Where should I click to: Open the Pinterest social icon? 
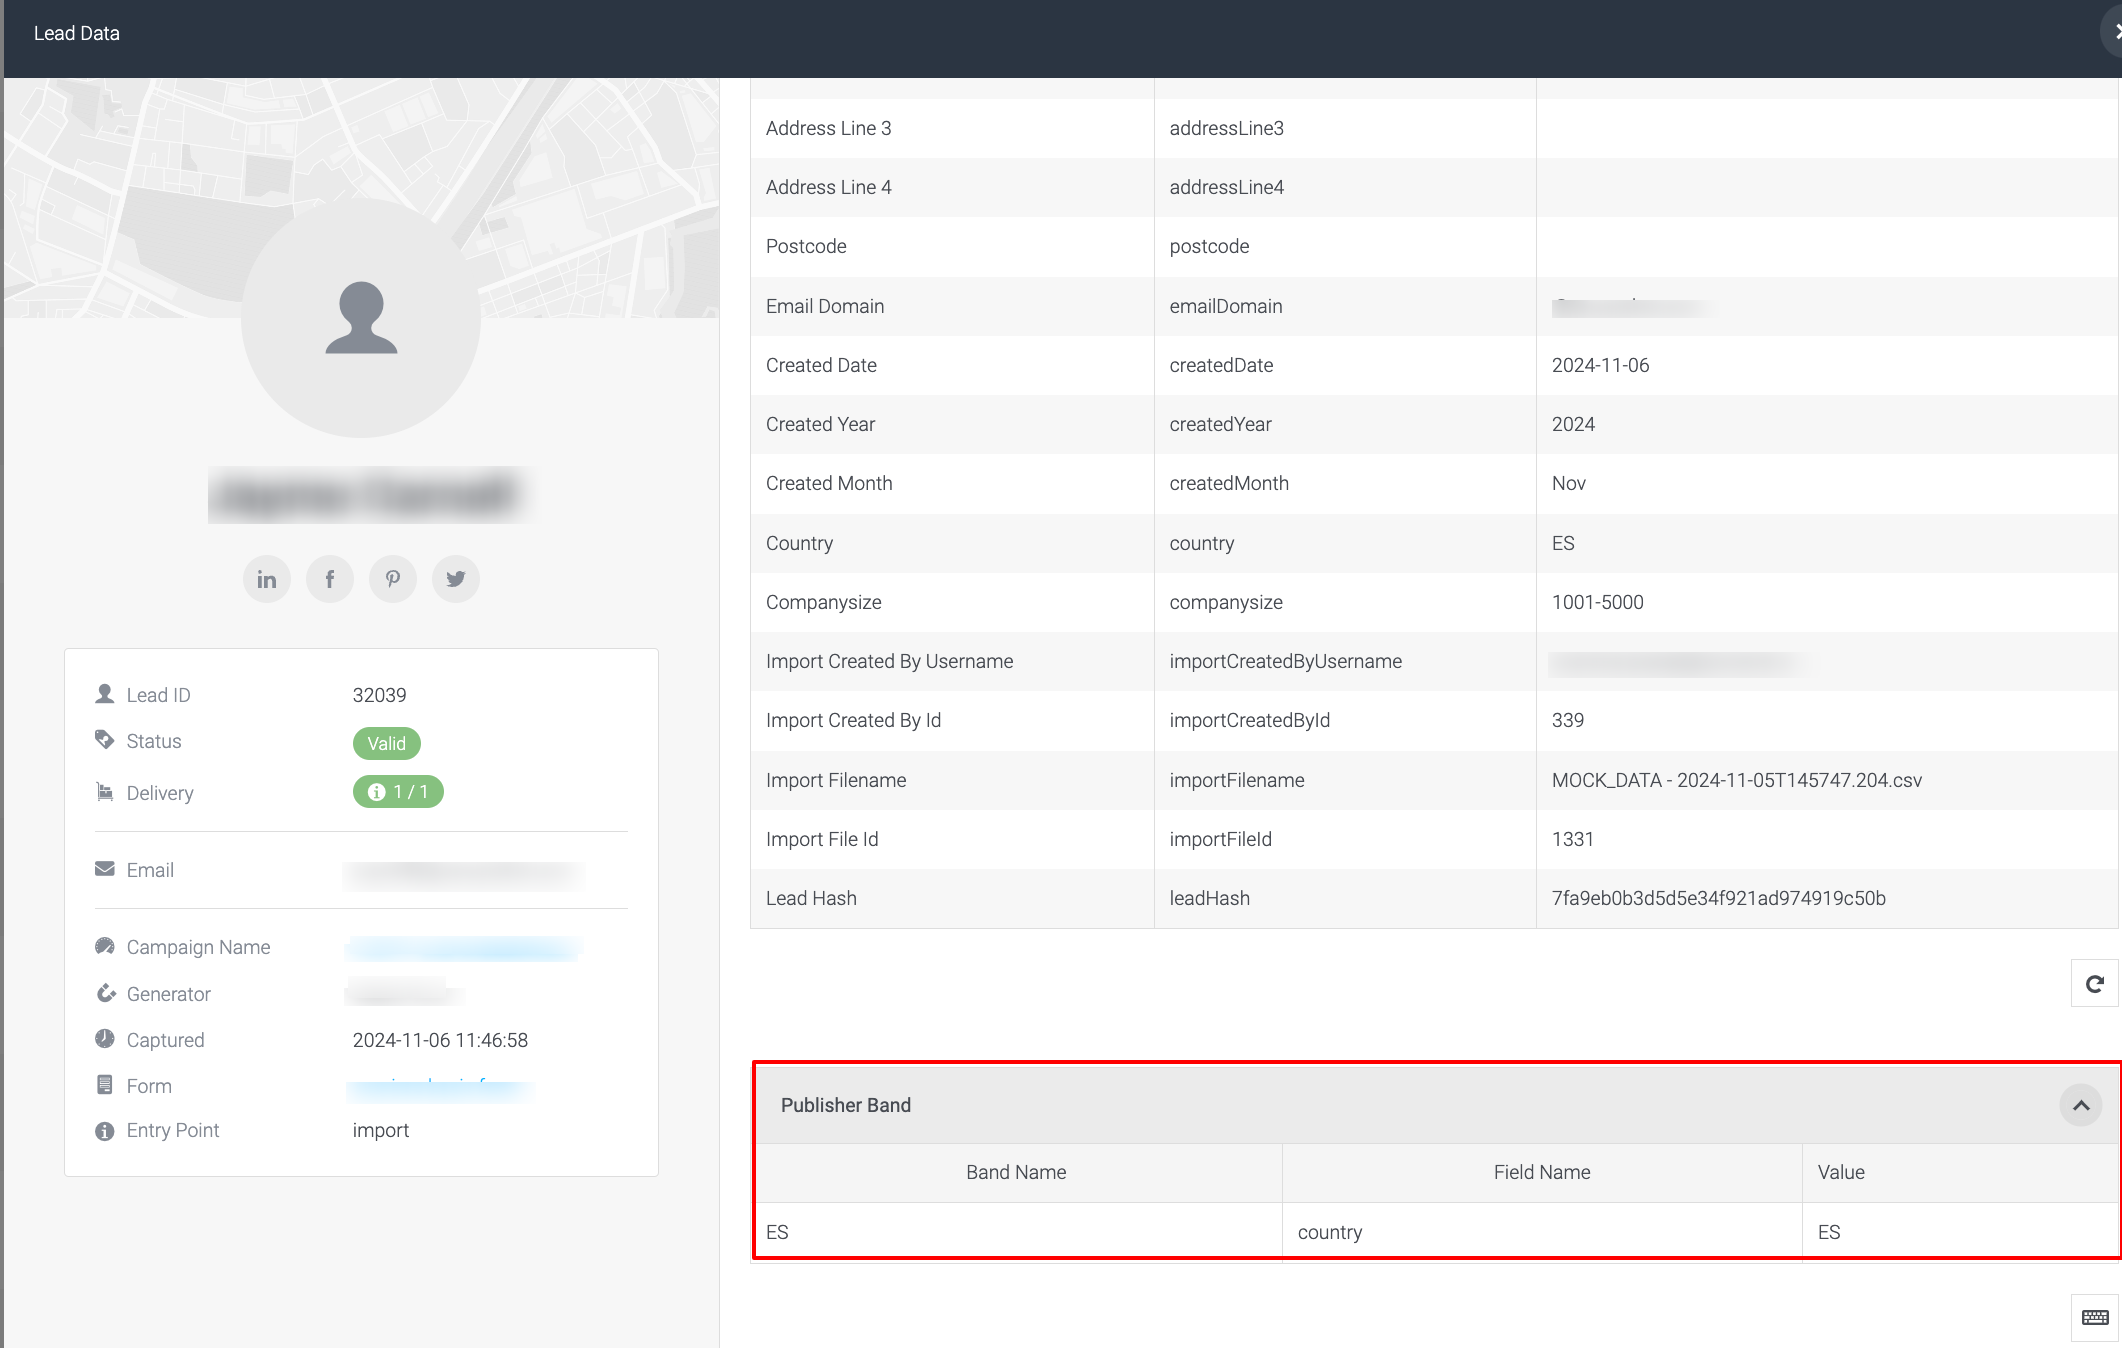point(393,579)
